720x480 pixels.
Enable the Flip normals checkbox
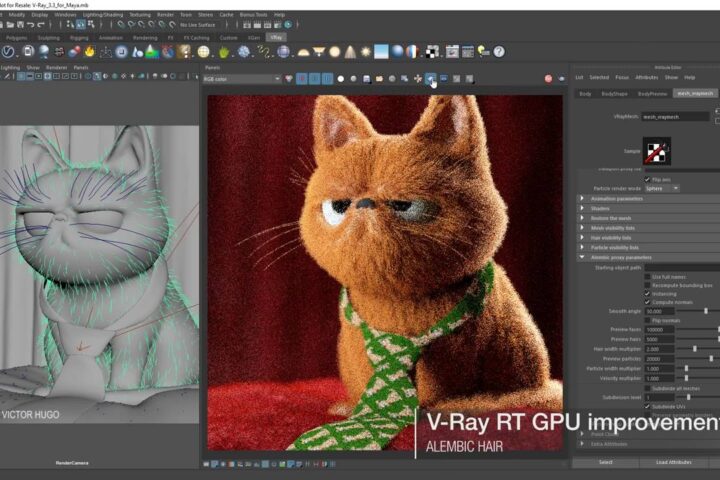[x=647, y=320]
